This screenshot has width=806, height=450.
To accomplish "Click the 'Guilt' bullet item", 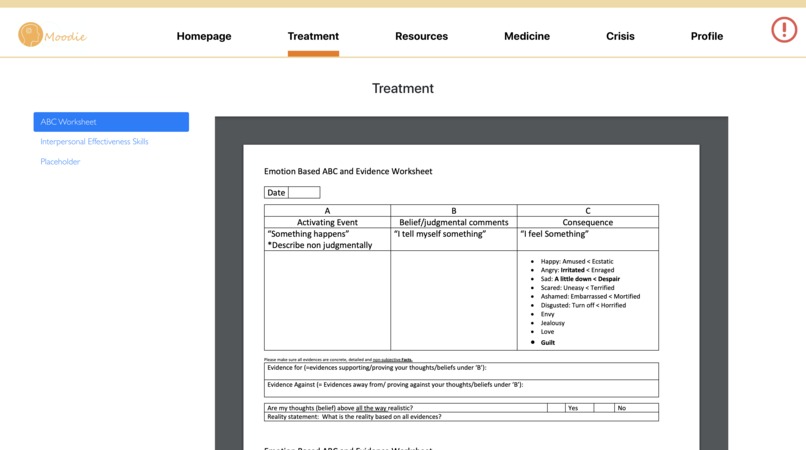I will (x=547, y=343).
